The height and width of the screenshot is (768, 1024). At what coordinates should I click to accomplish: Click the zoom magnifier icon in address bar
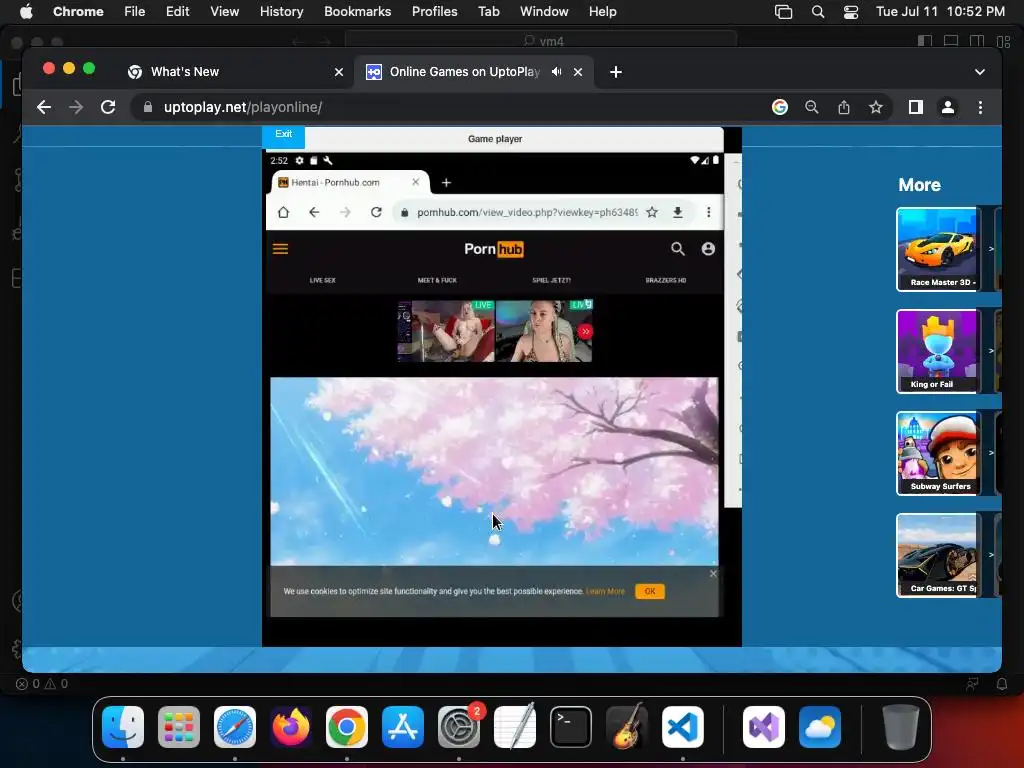pyautogui.click(x=812, y=107)
